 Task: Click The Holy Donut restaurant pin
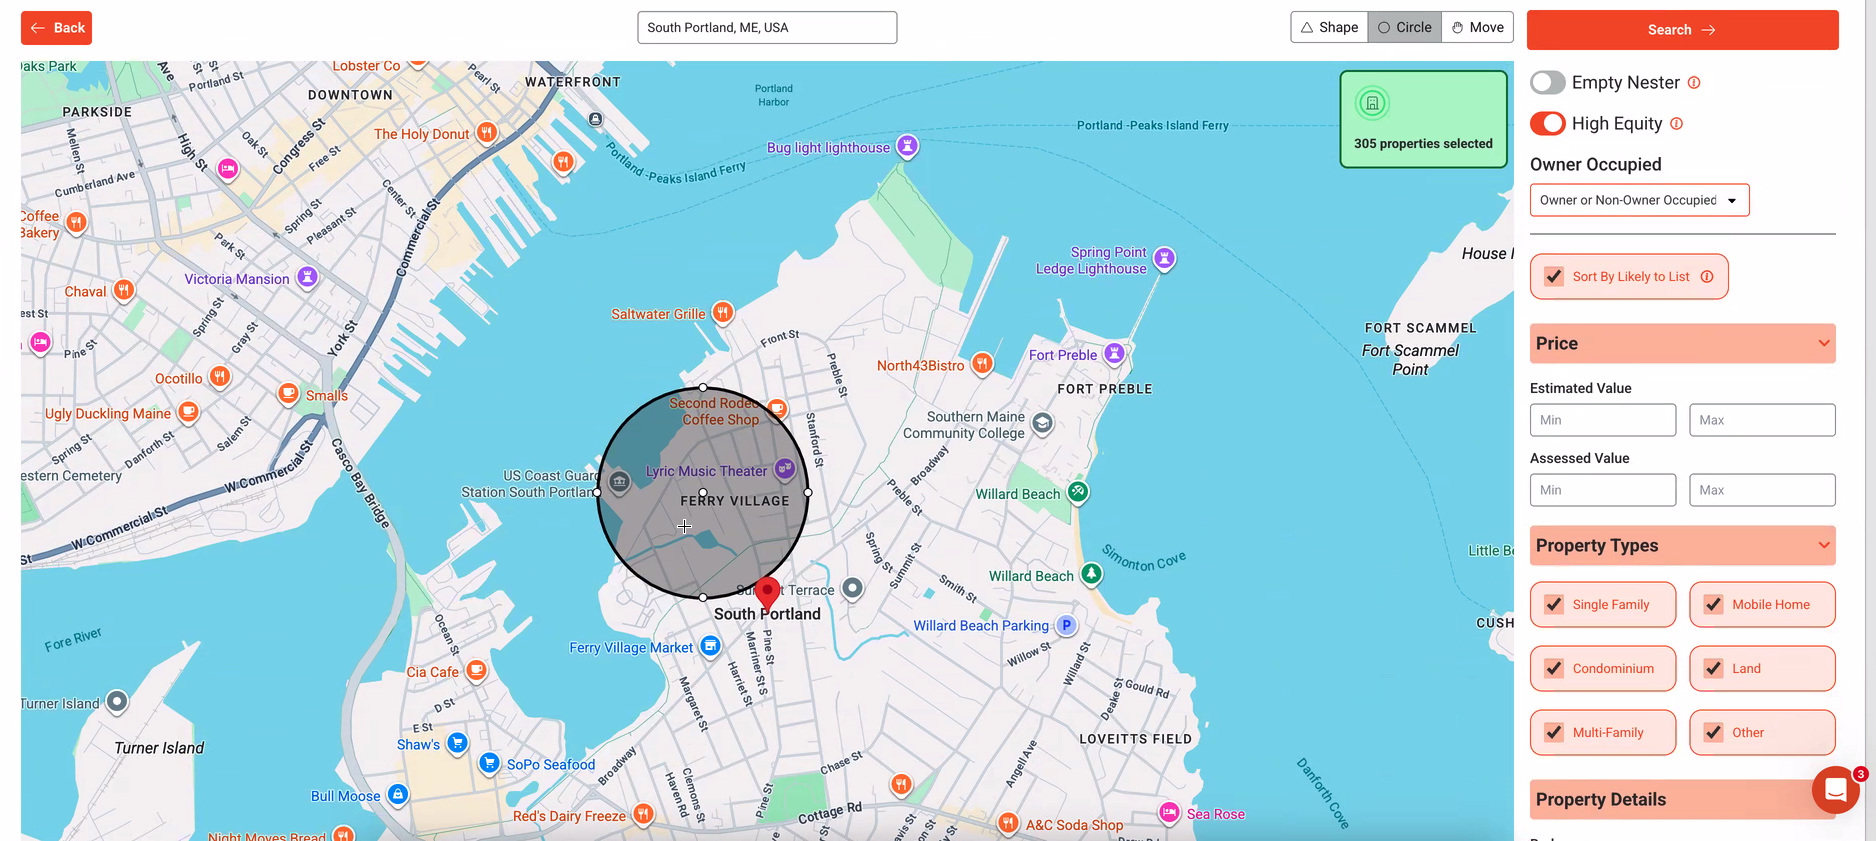coord(486,132)
